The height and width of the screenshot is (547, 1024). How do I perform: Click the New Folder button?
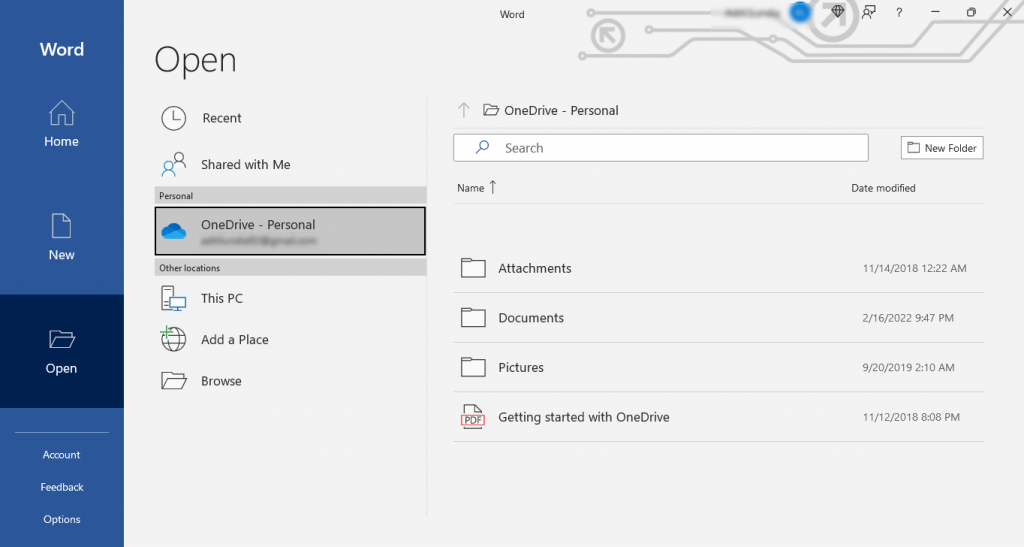point(941,148)
